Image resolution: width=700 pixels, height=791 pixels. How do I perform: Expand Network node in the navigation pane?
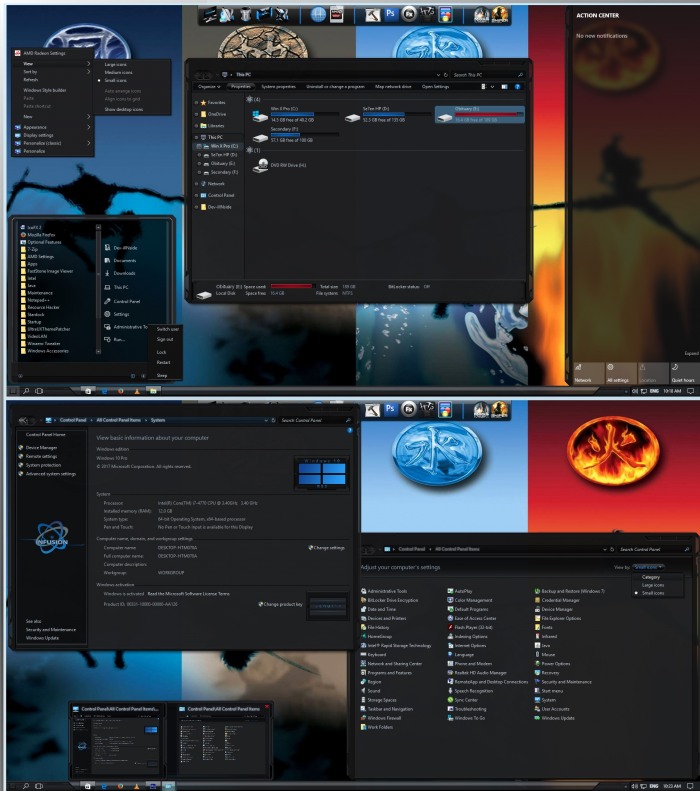click(197, 184)
